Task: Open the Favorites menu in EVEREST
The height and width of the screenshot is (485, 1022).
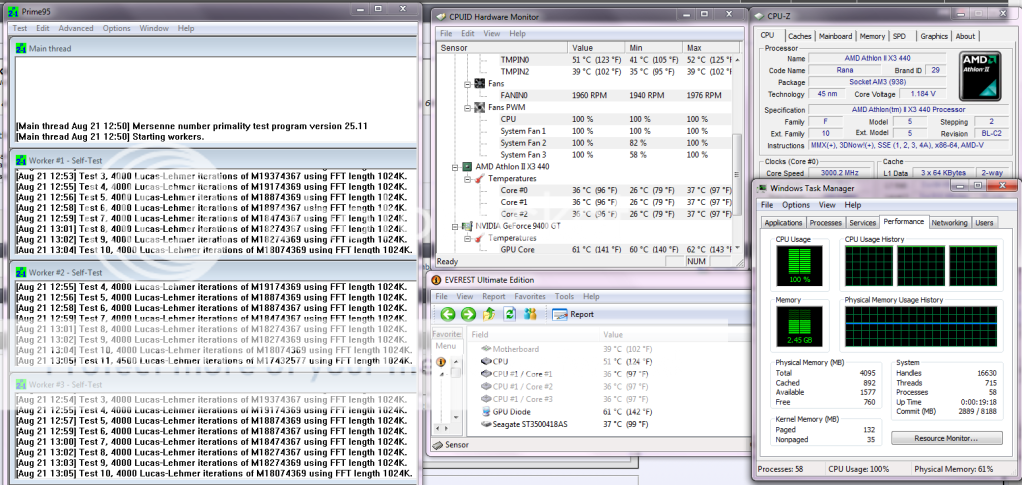Action: pos(530,296)
